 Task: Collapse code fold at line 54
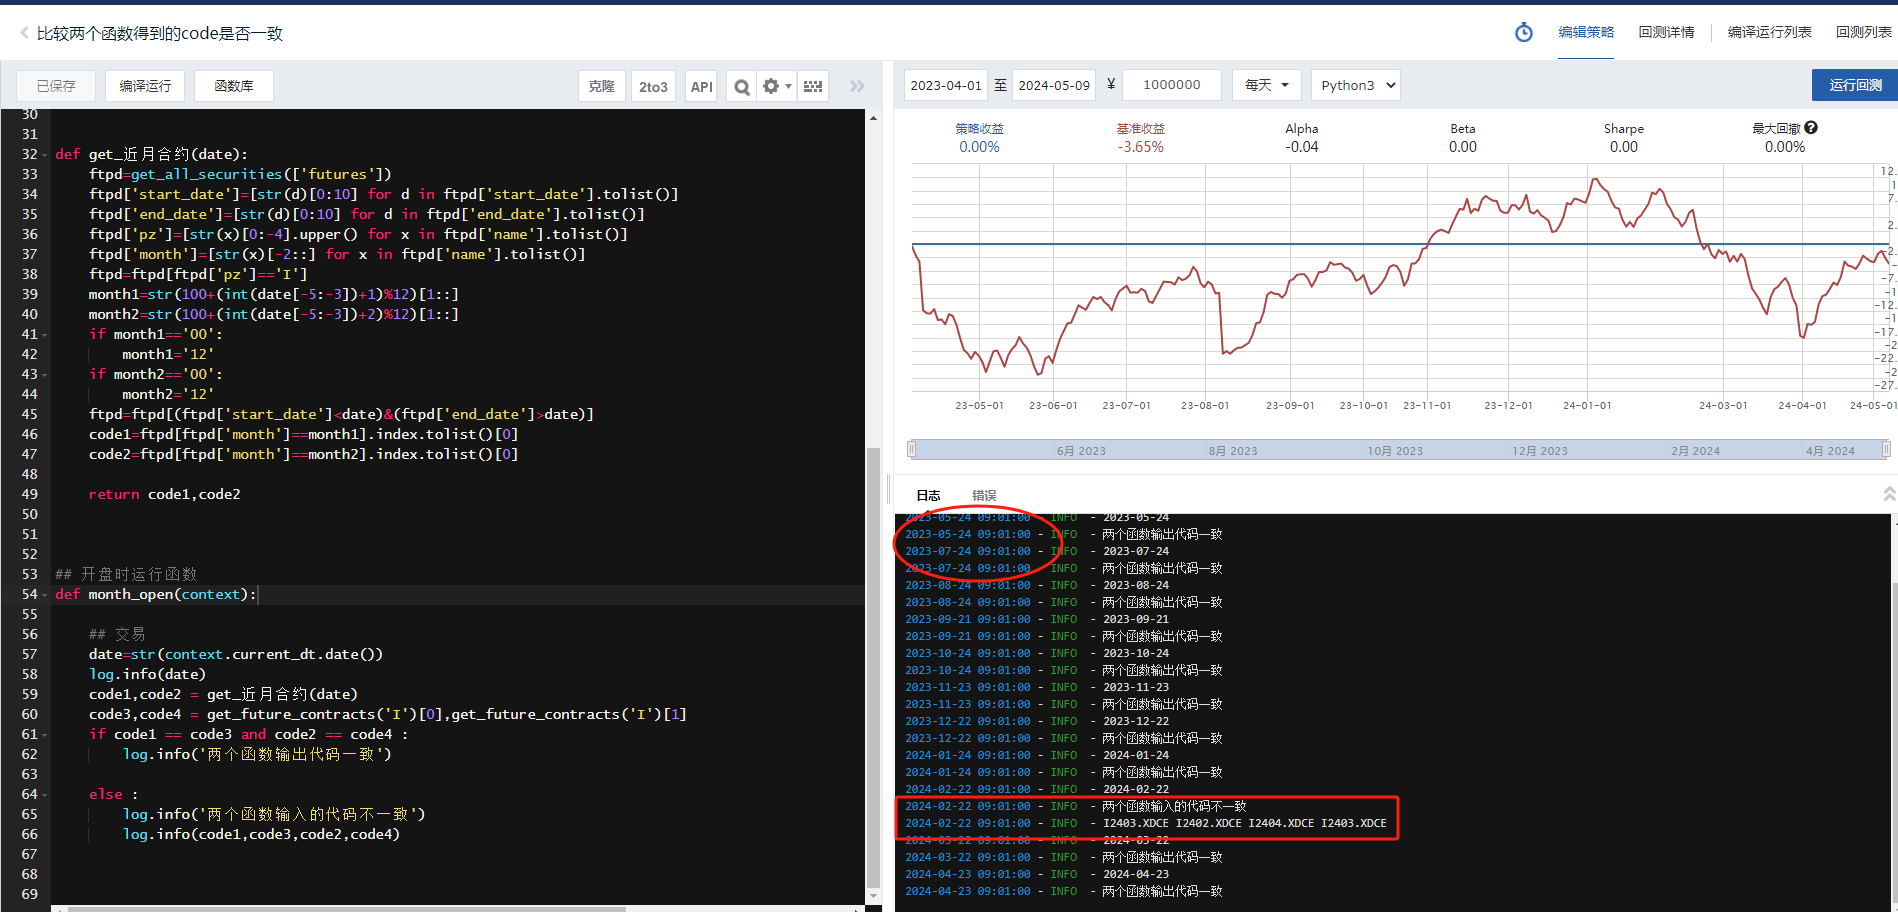pos(45,595)
